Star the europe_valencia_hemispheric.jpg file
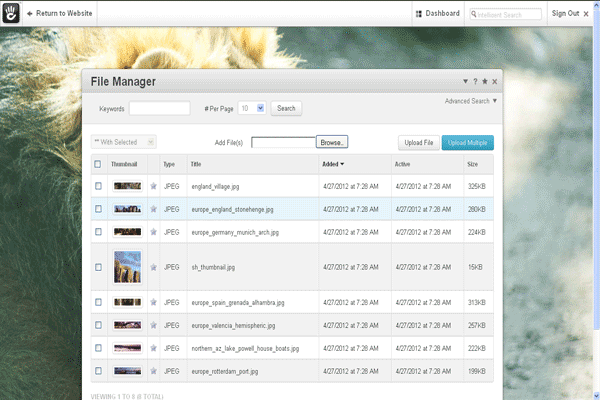 [x=153, y=324]
